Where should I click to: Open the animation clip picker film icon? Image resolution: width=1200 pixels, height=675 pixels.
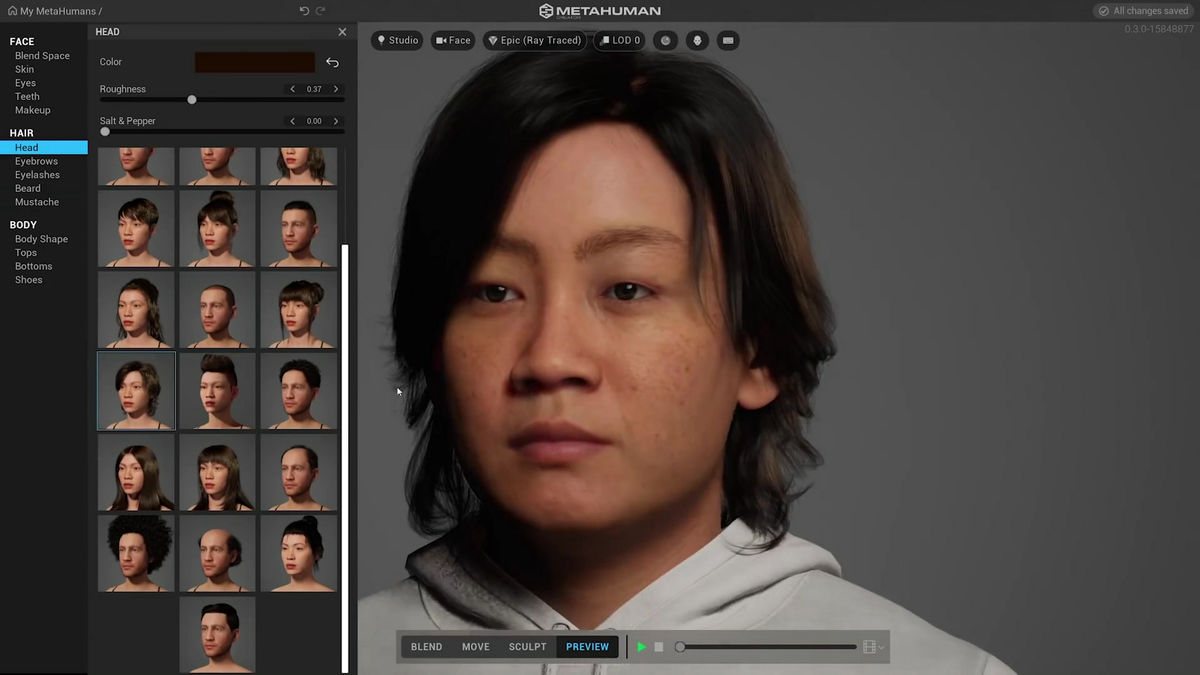(x=872, y=647)
